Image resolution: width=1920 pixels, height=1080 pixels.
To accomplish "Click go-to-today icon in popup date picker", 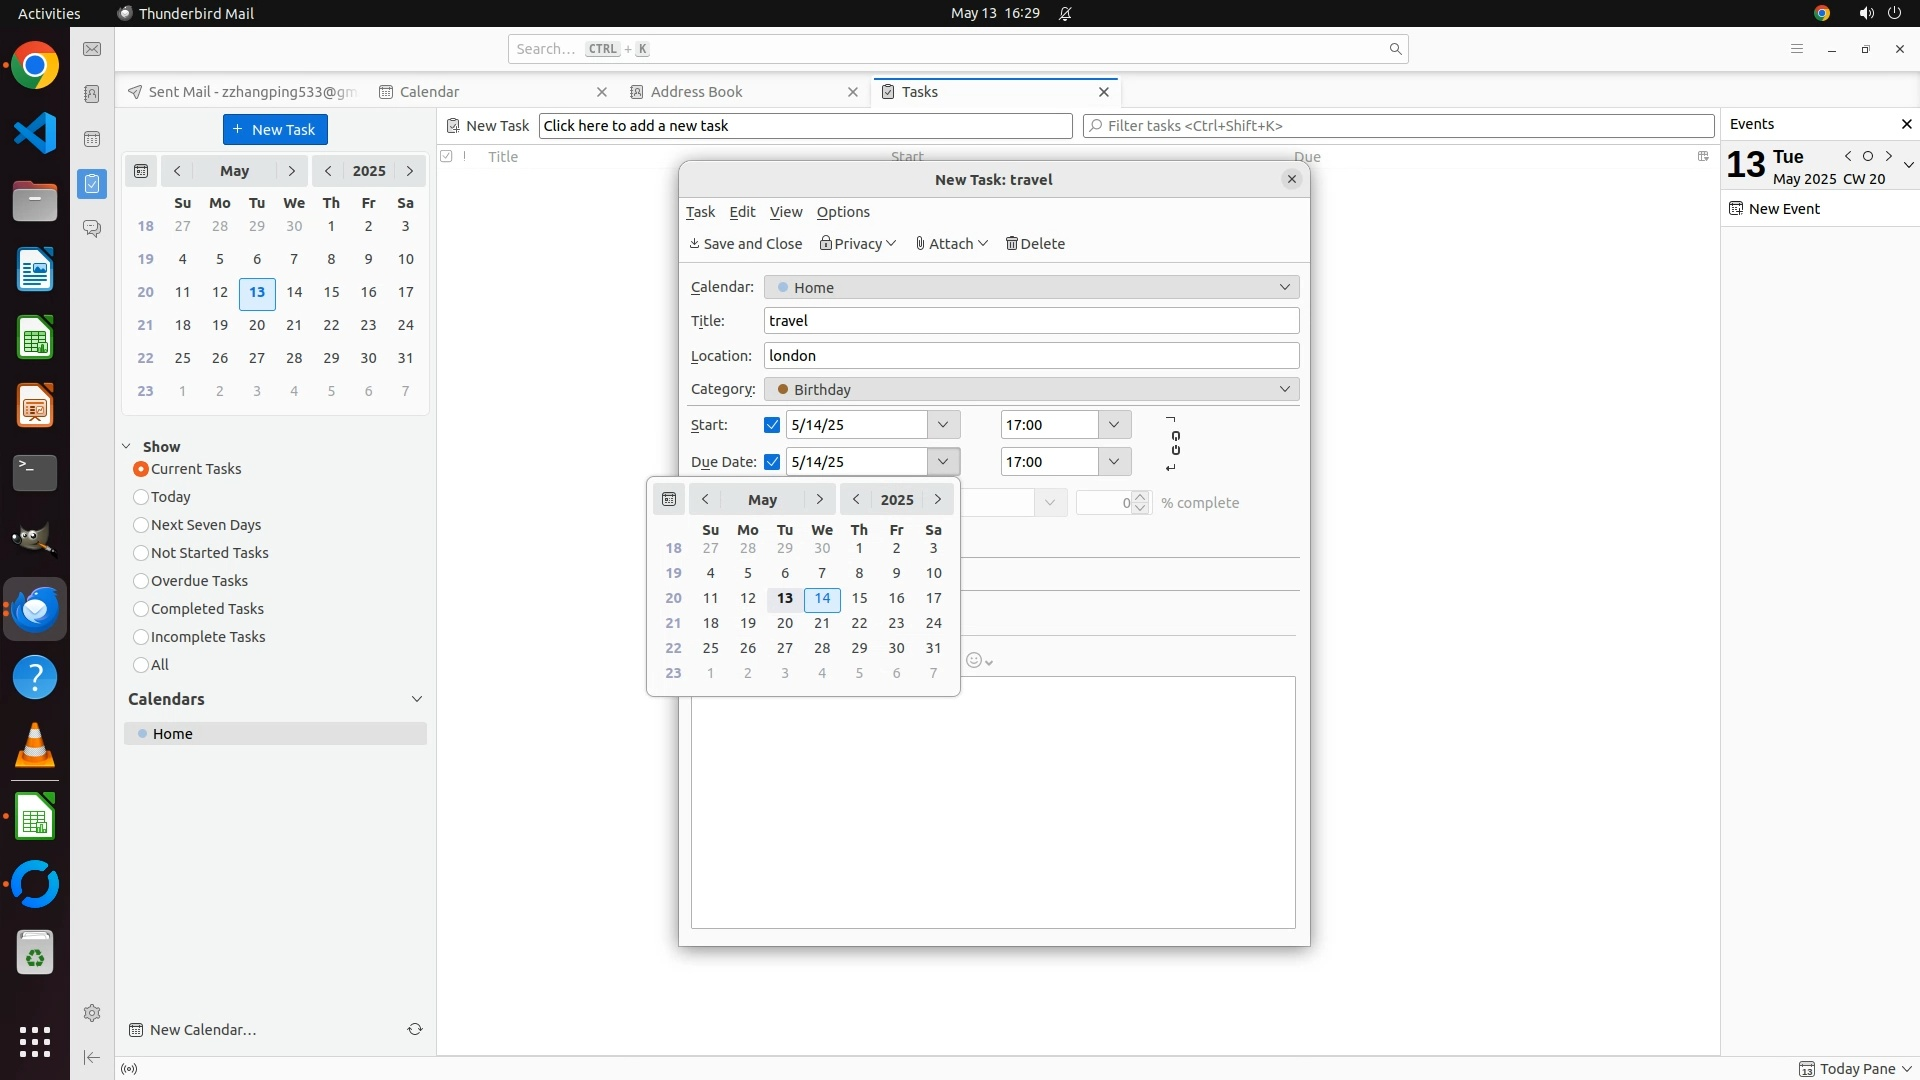I will click(669, 499).
